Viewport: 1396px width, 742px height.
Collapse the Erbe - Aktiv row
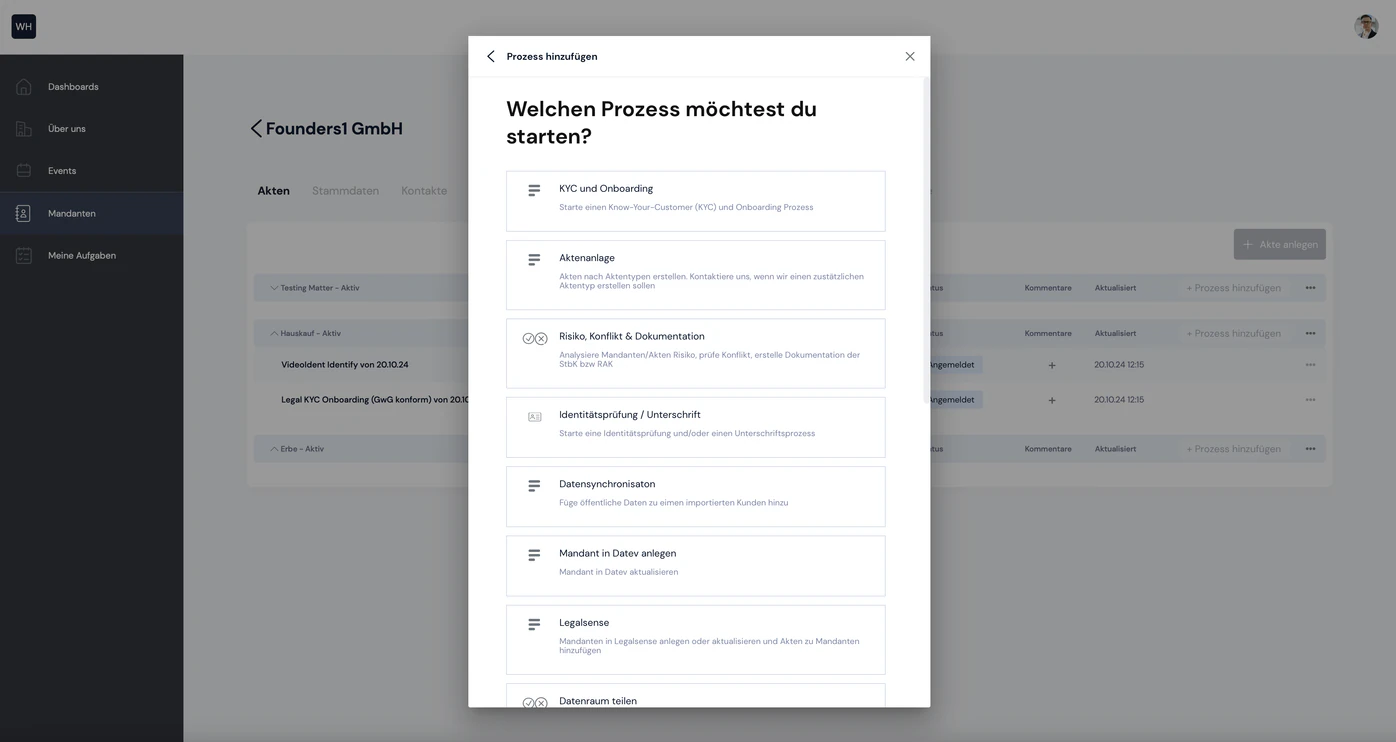274,449
